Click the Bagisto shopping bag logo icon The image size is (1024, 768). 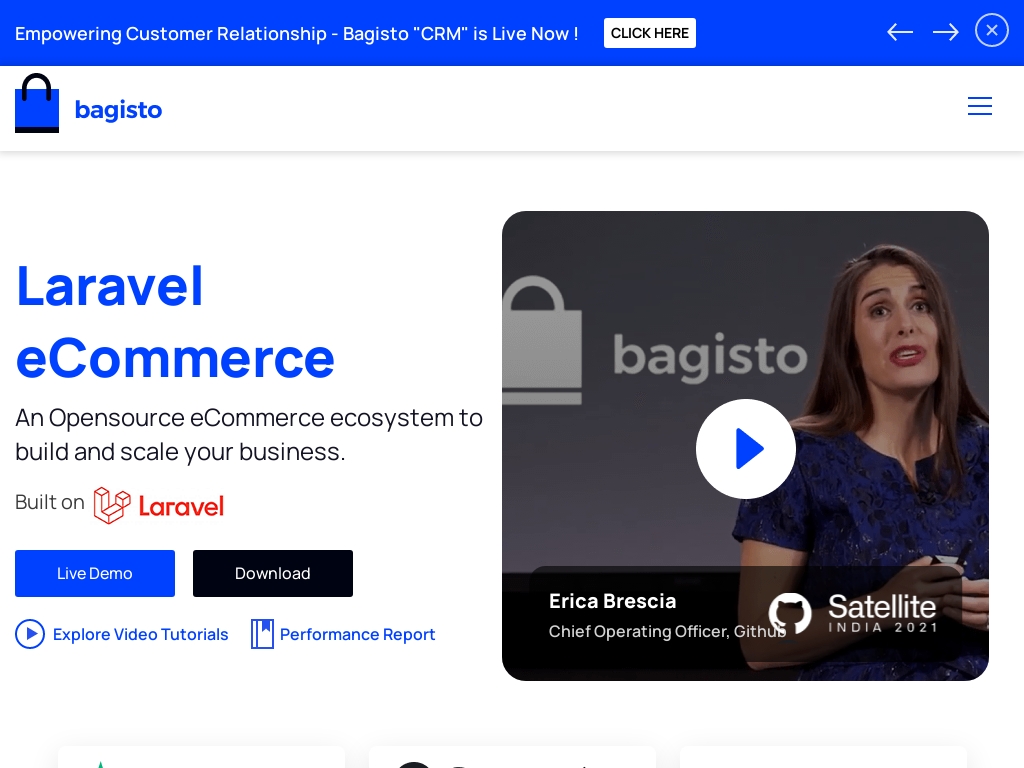(x=37, y=104)
